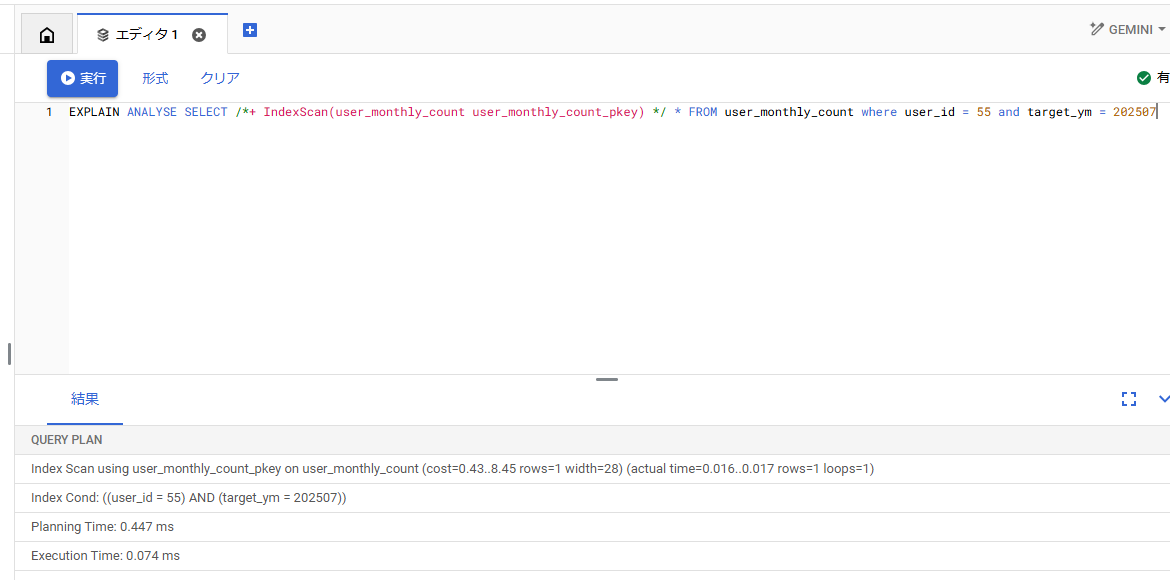Select the Index Scan result row
1170x580 pixels.
pos(592,469)
